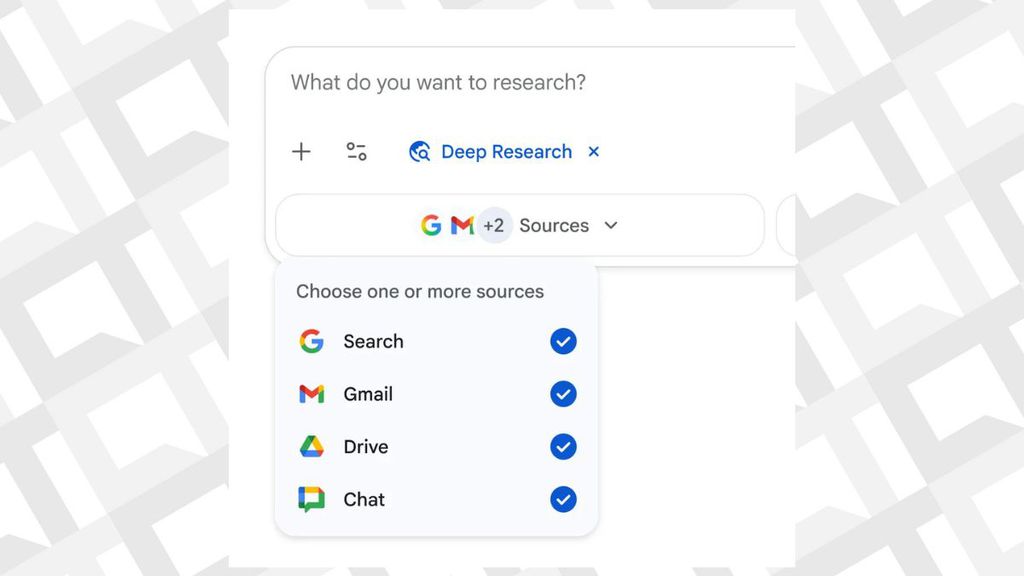The height and width of the screenshot is (576, 1024).
Task: Select the Google Drive triangle icon
Action: [x=311, y=447]
